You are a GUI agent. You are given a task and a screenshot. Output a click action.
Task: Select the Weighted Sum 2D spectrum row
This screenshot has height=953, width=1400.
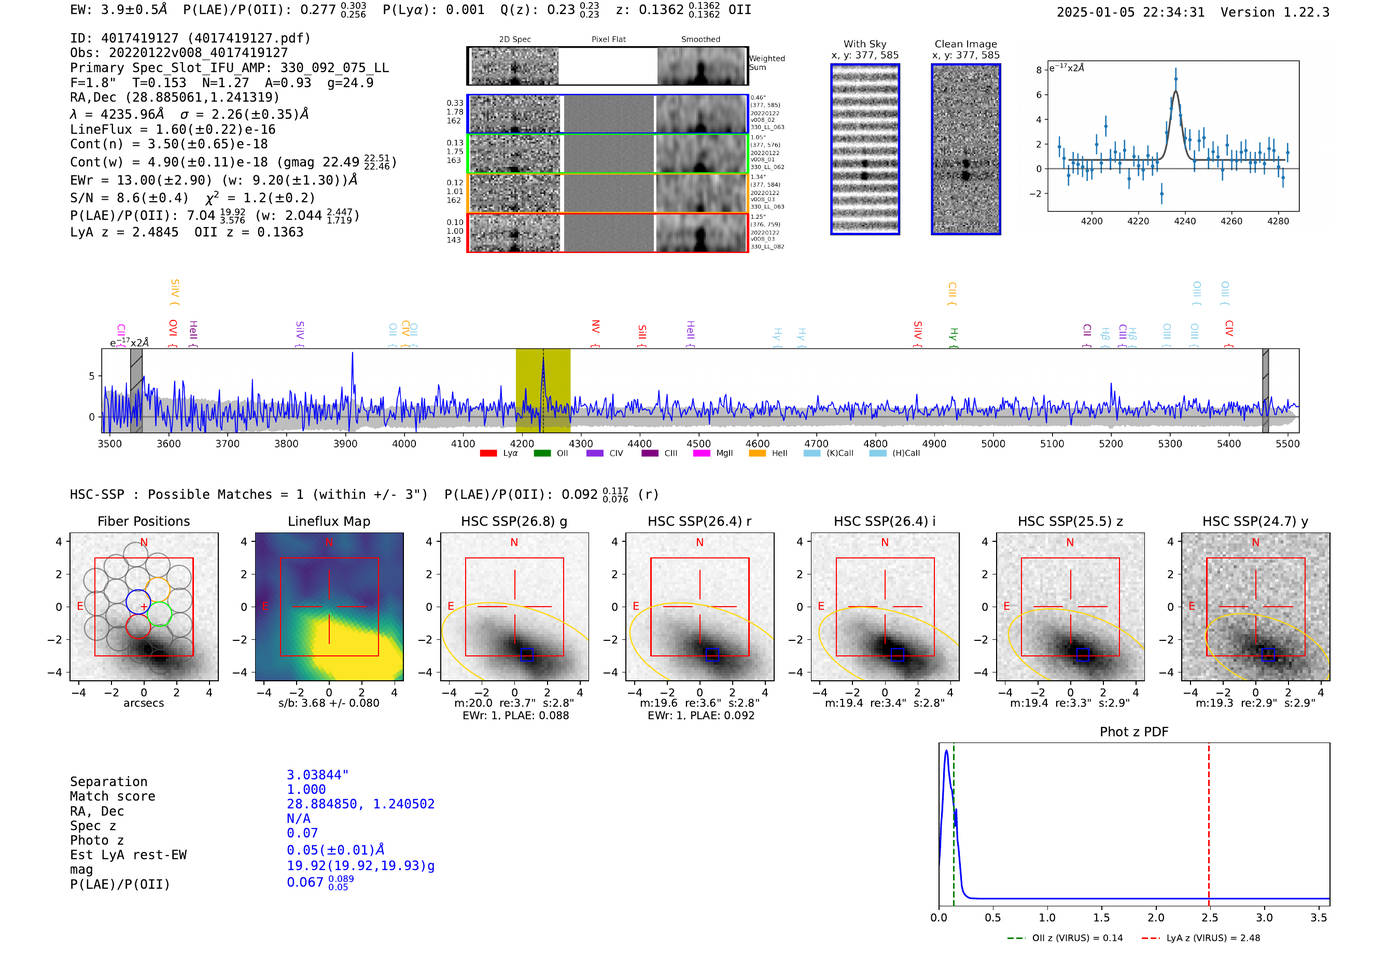tap(608, 66)
